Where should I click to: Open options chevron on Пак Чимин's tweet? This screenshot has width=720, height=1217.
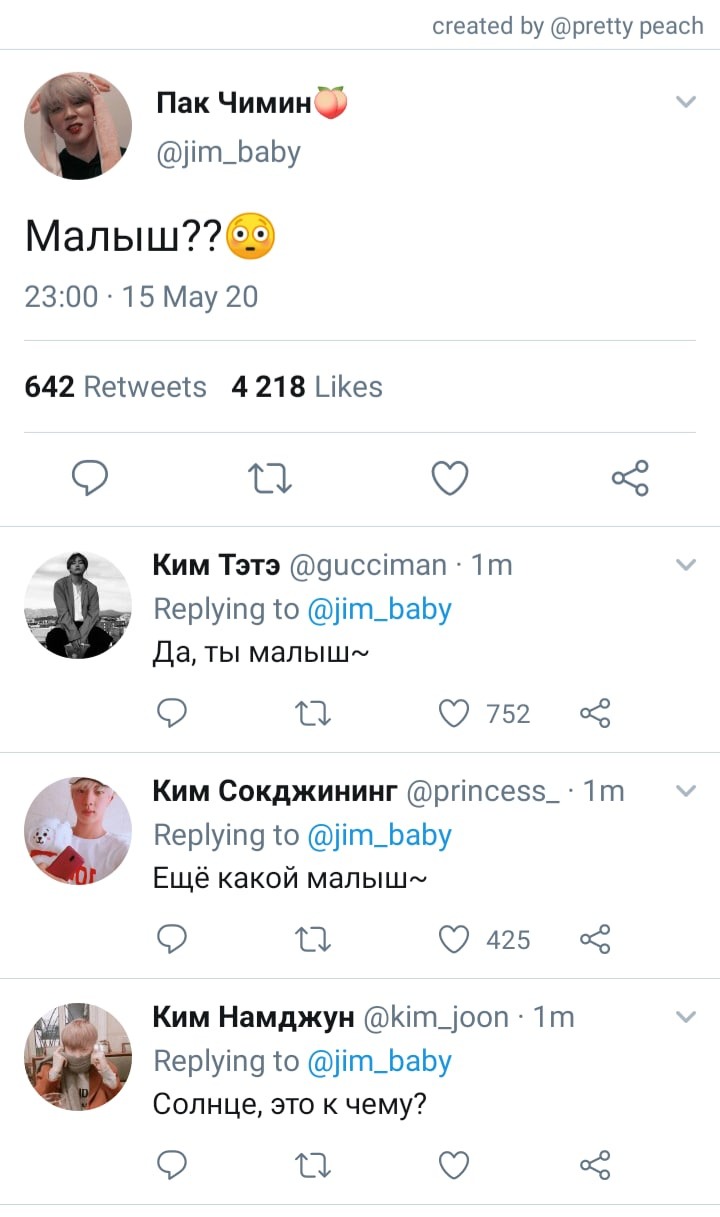[x=686, y=102]
